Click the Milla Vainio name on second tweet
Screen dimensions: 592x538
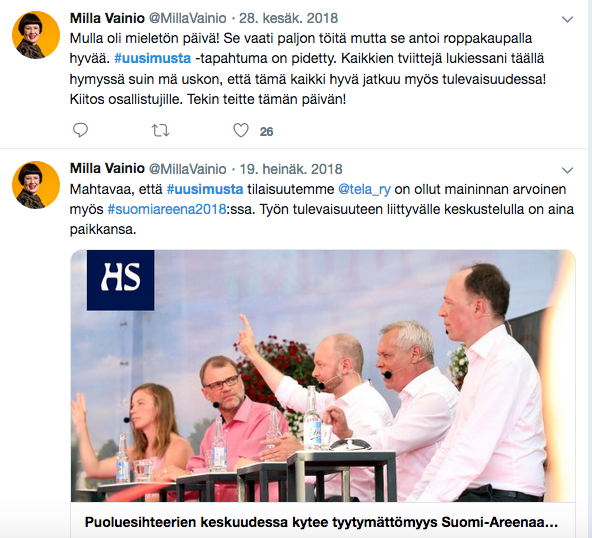(107, 168)
